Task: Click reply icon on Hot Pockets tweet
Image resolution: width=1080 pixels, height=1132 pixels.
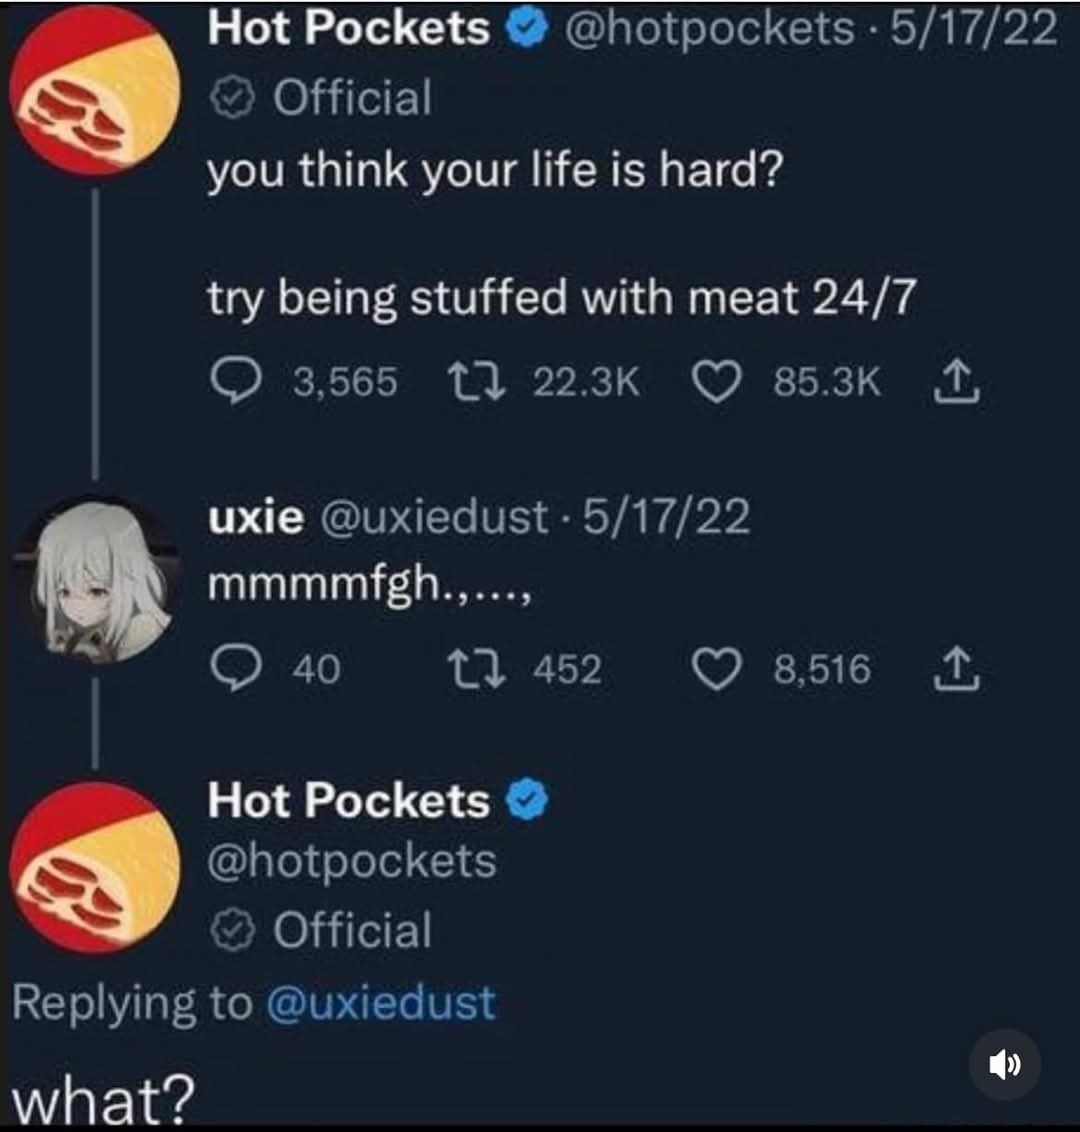Action: (x=232, y=380)
